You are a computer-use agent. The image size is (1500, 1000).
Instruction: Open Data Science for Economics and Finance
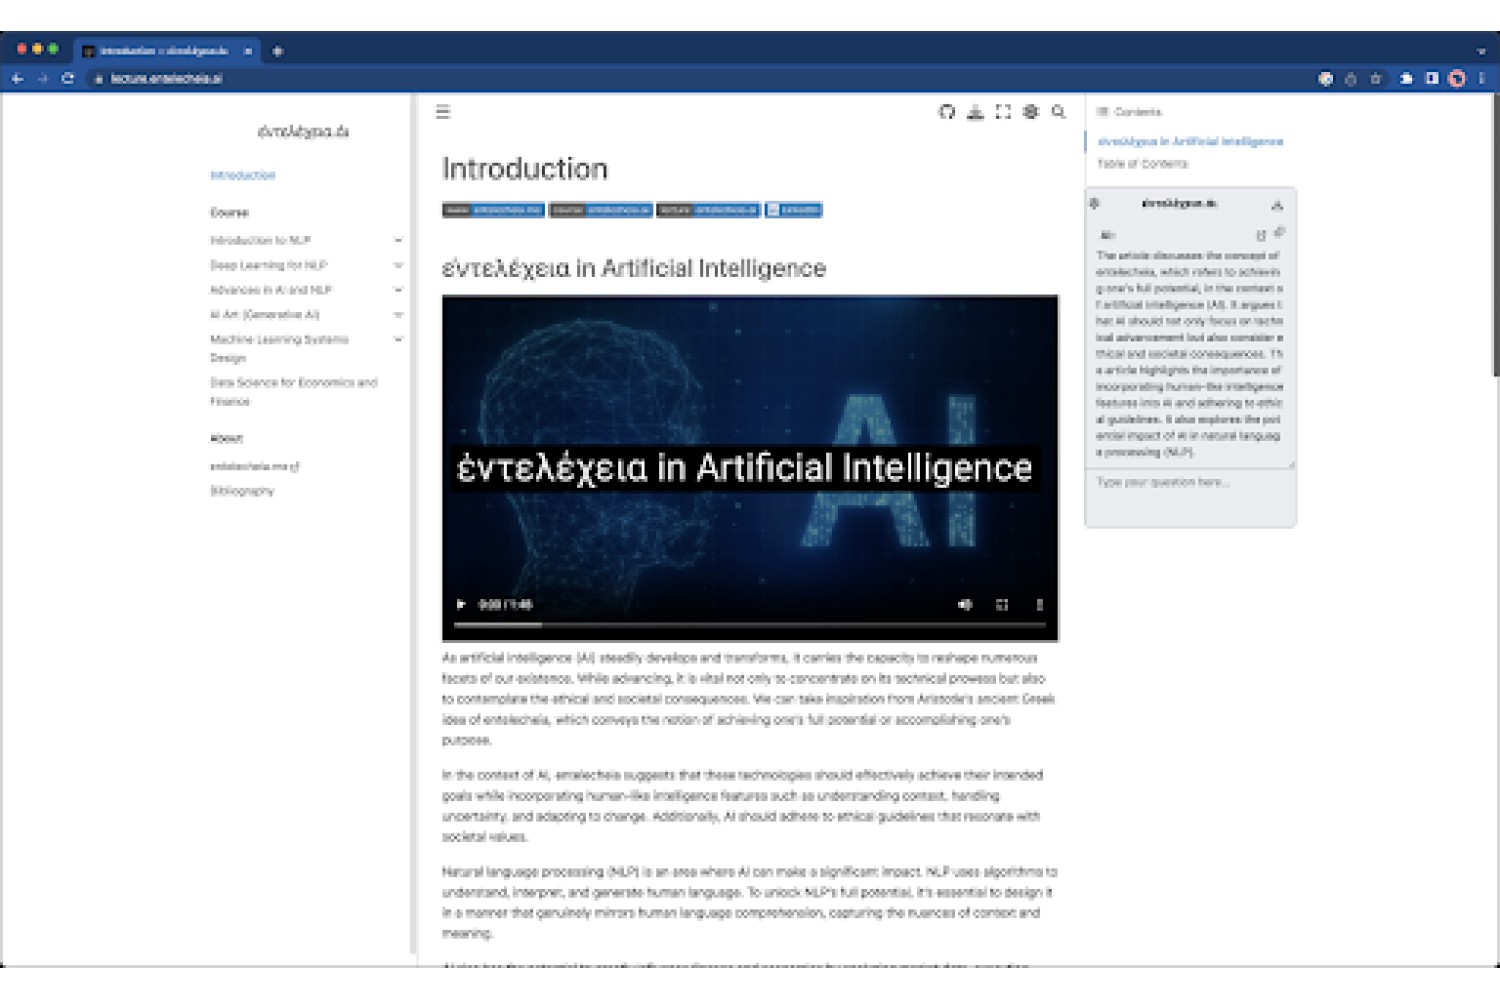[294, 392]
